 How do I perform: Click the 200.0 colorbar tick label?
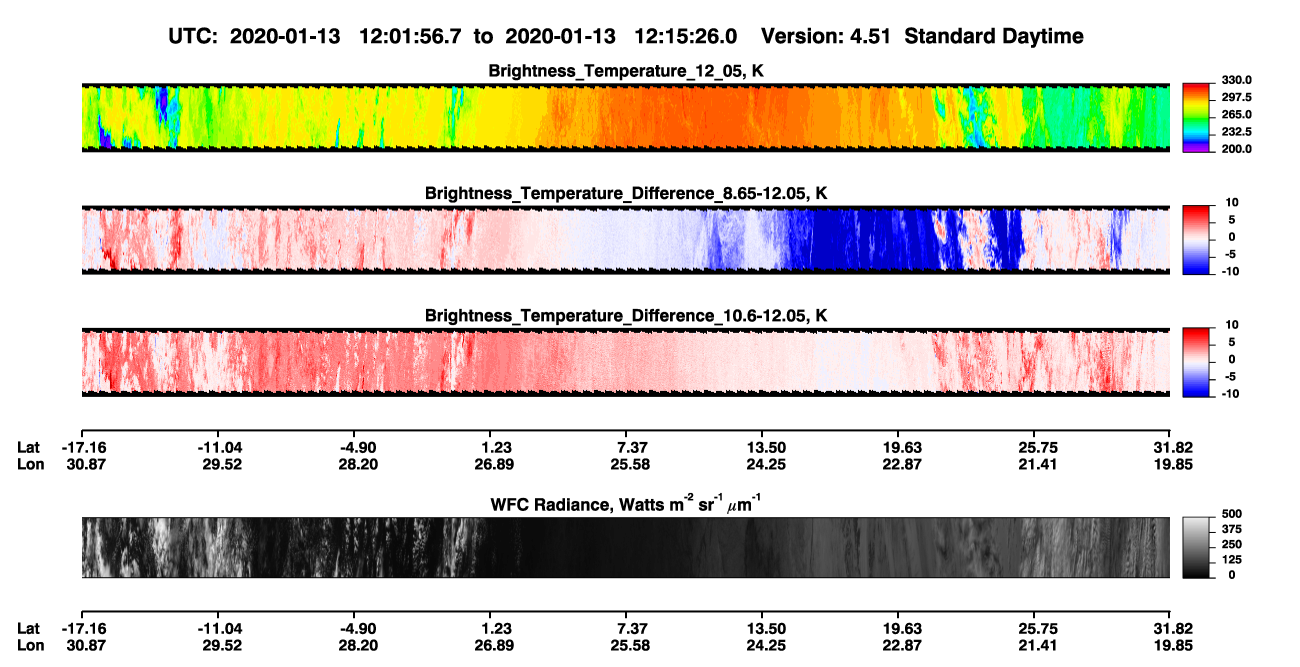click(1236, 149)
